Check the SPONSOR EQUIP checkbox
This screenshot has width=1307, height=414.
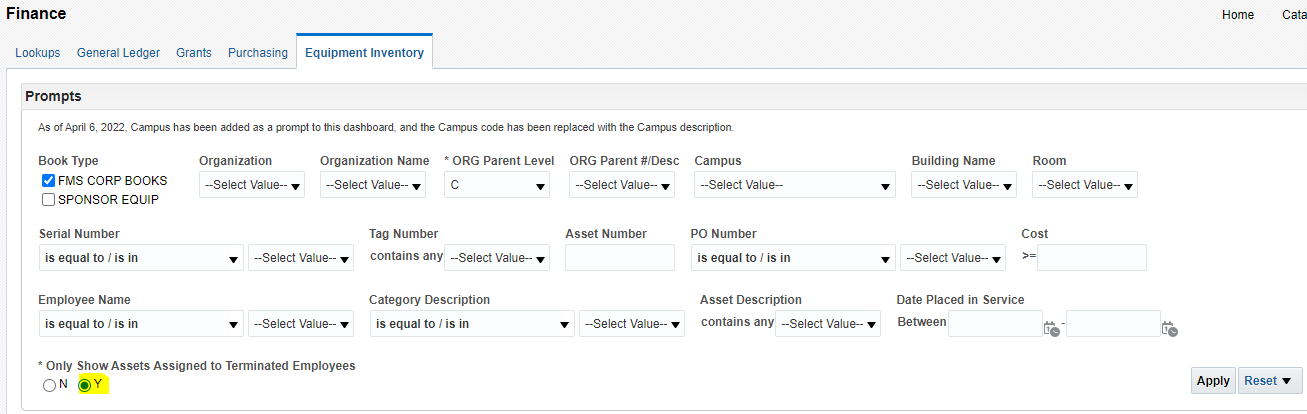point(48,200)
